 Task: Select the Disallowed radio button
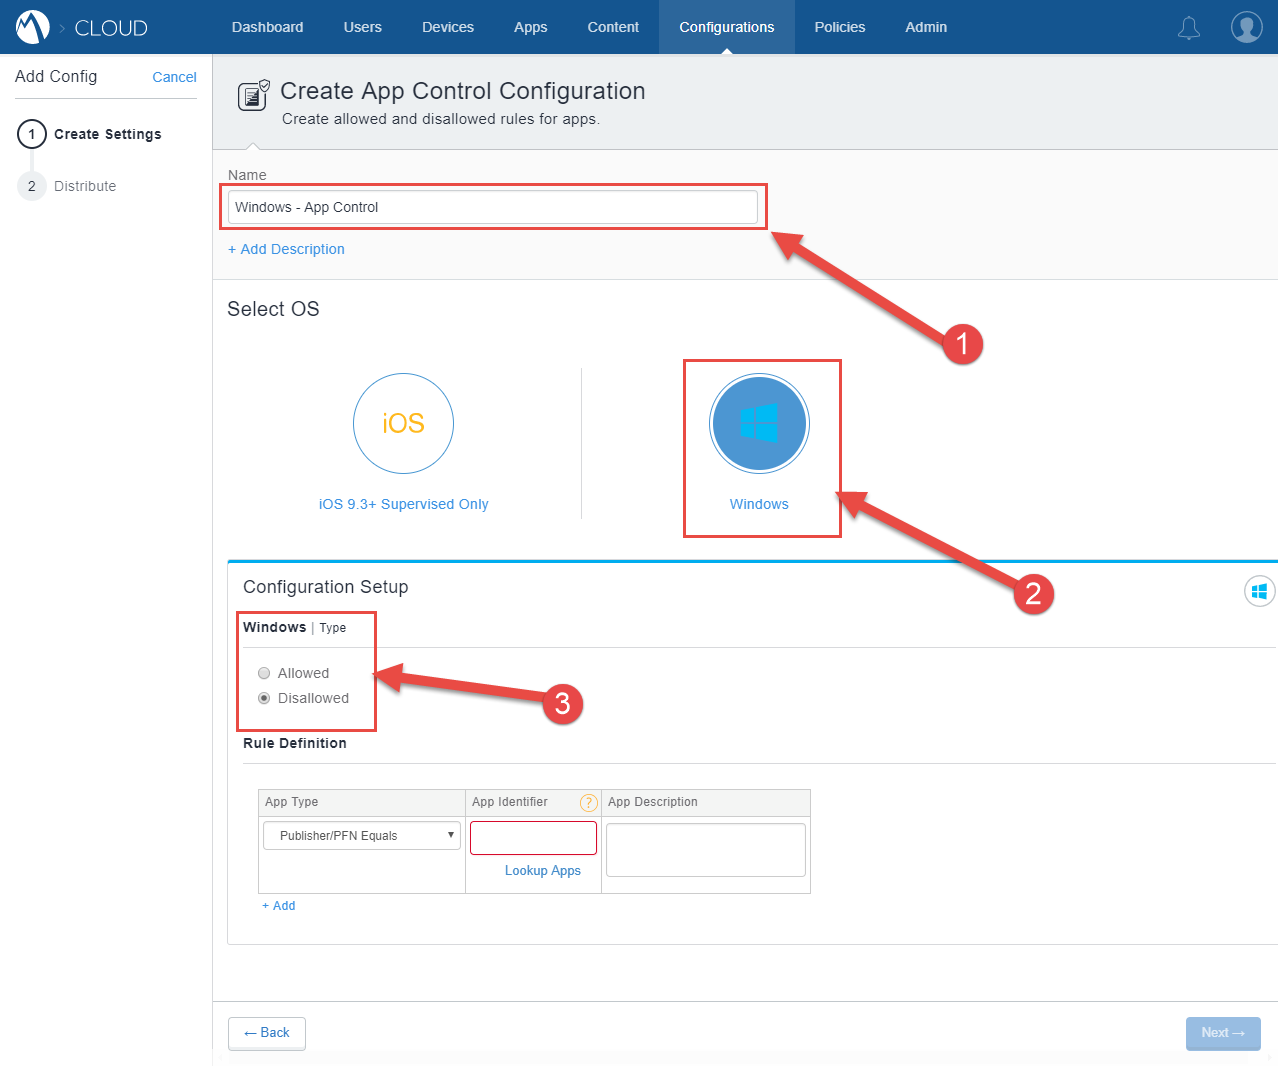tap(263, 697)
